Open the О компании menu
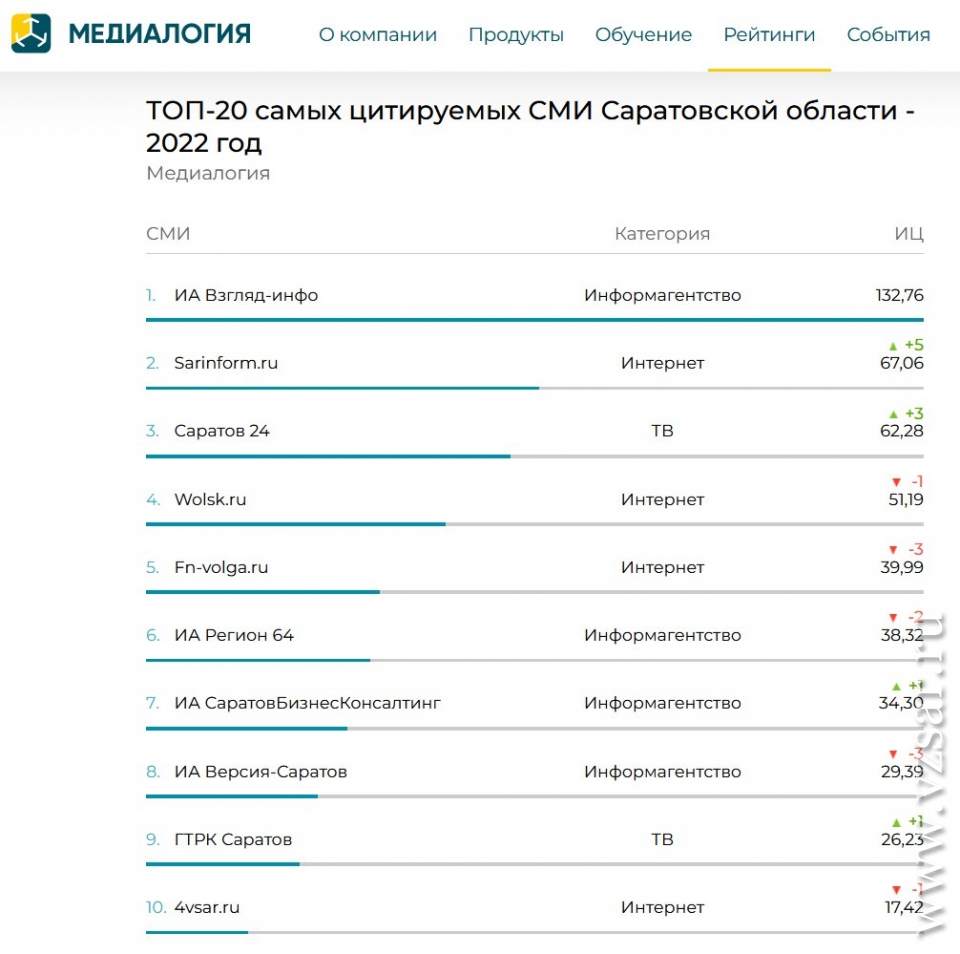This screenshot has height=954, width=960. [378, 35]
